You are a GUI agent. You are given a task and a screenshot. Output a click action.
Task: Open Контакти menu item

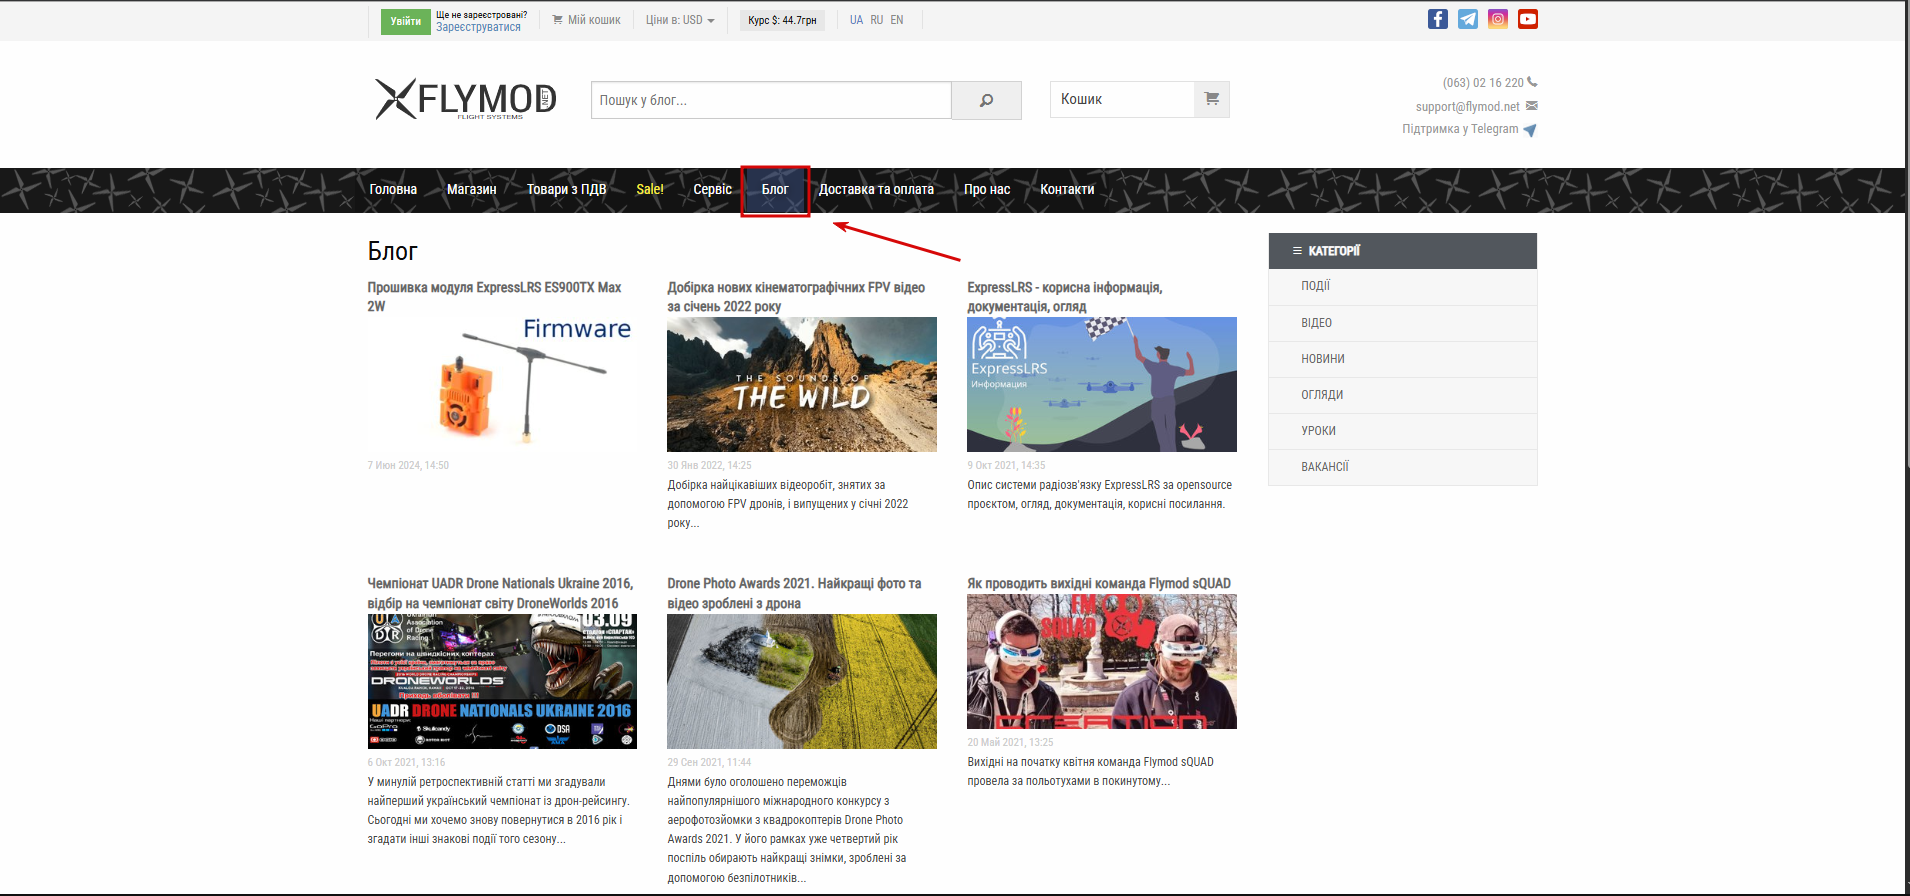(x=1067, y=189)
